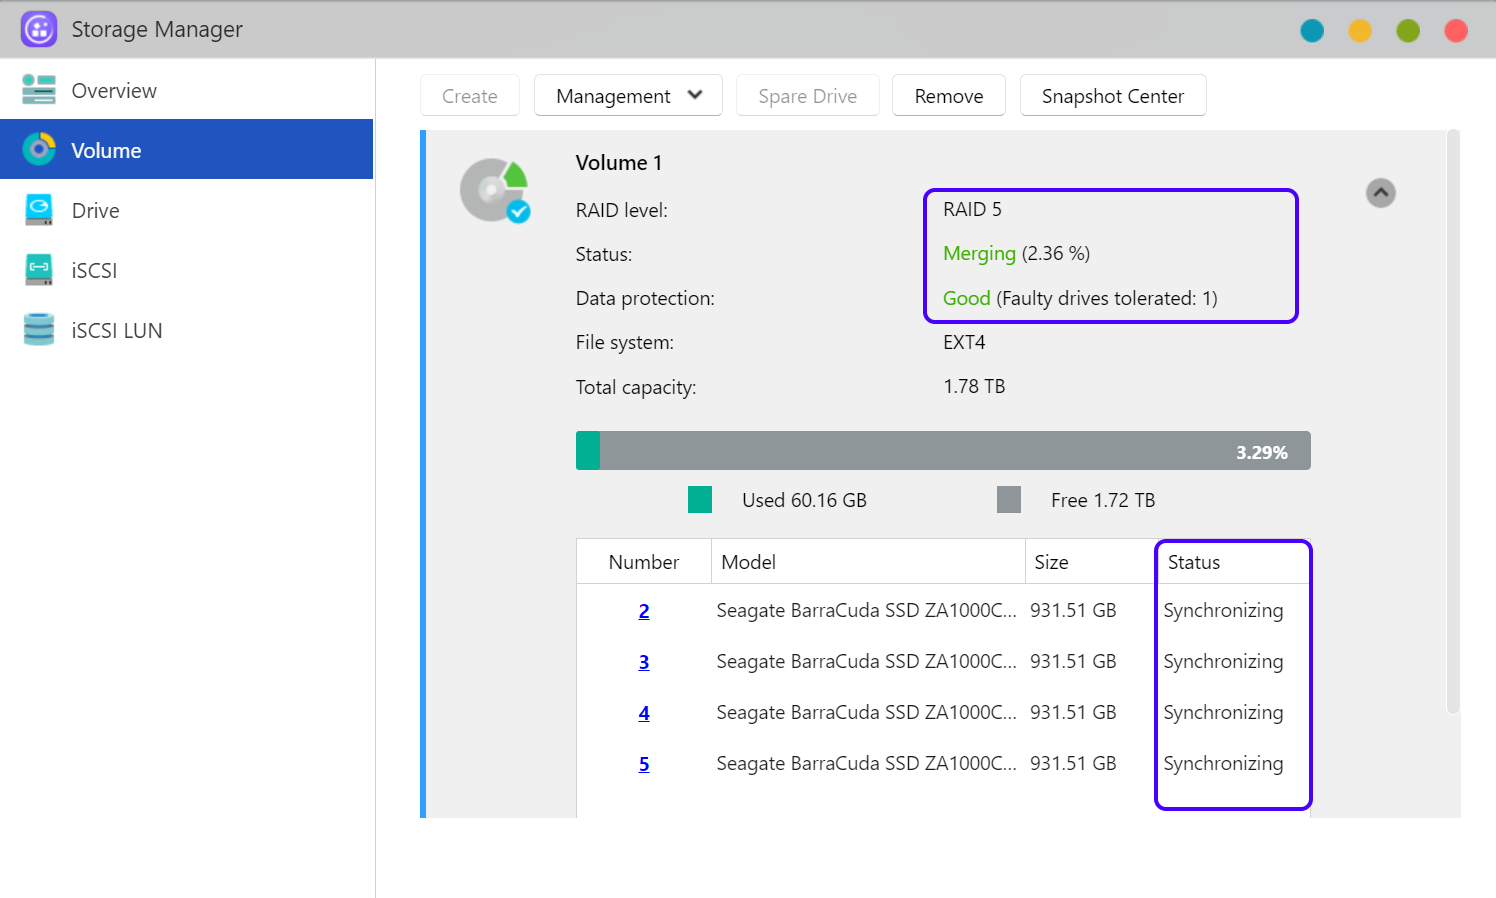Open the Overview section

tap(114, 91)
